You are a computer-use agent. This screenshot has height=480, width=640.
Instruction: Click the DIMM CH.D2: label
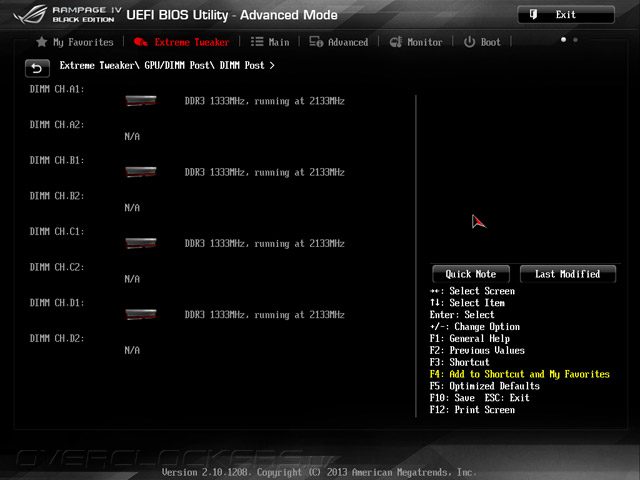coord(57,338)
